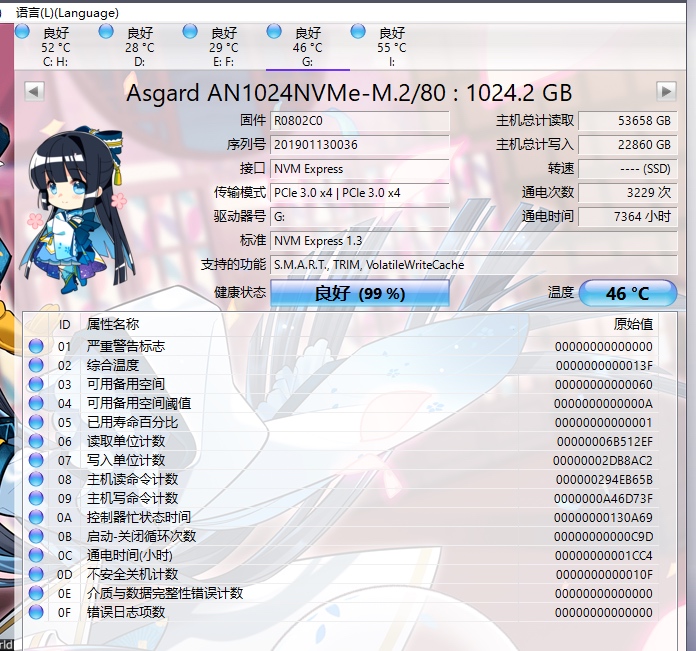Select the 综合温度 attribute name

113,365
